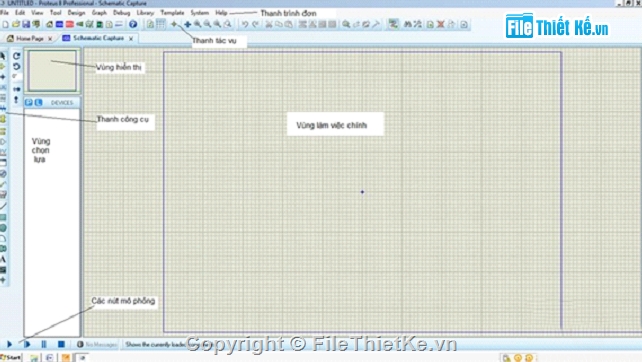Viewport: 642px width, 362px height.
Task: Select the text 'A' tool in sidebar
Action: pos(3,259)
